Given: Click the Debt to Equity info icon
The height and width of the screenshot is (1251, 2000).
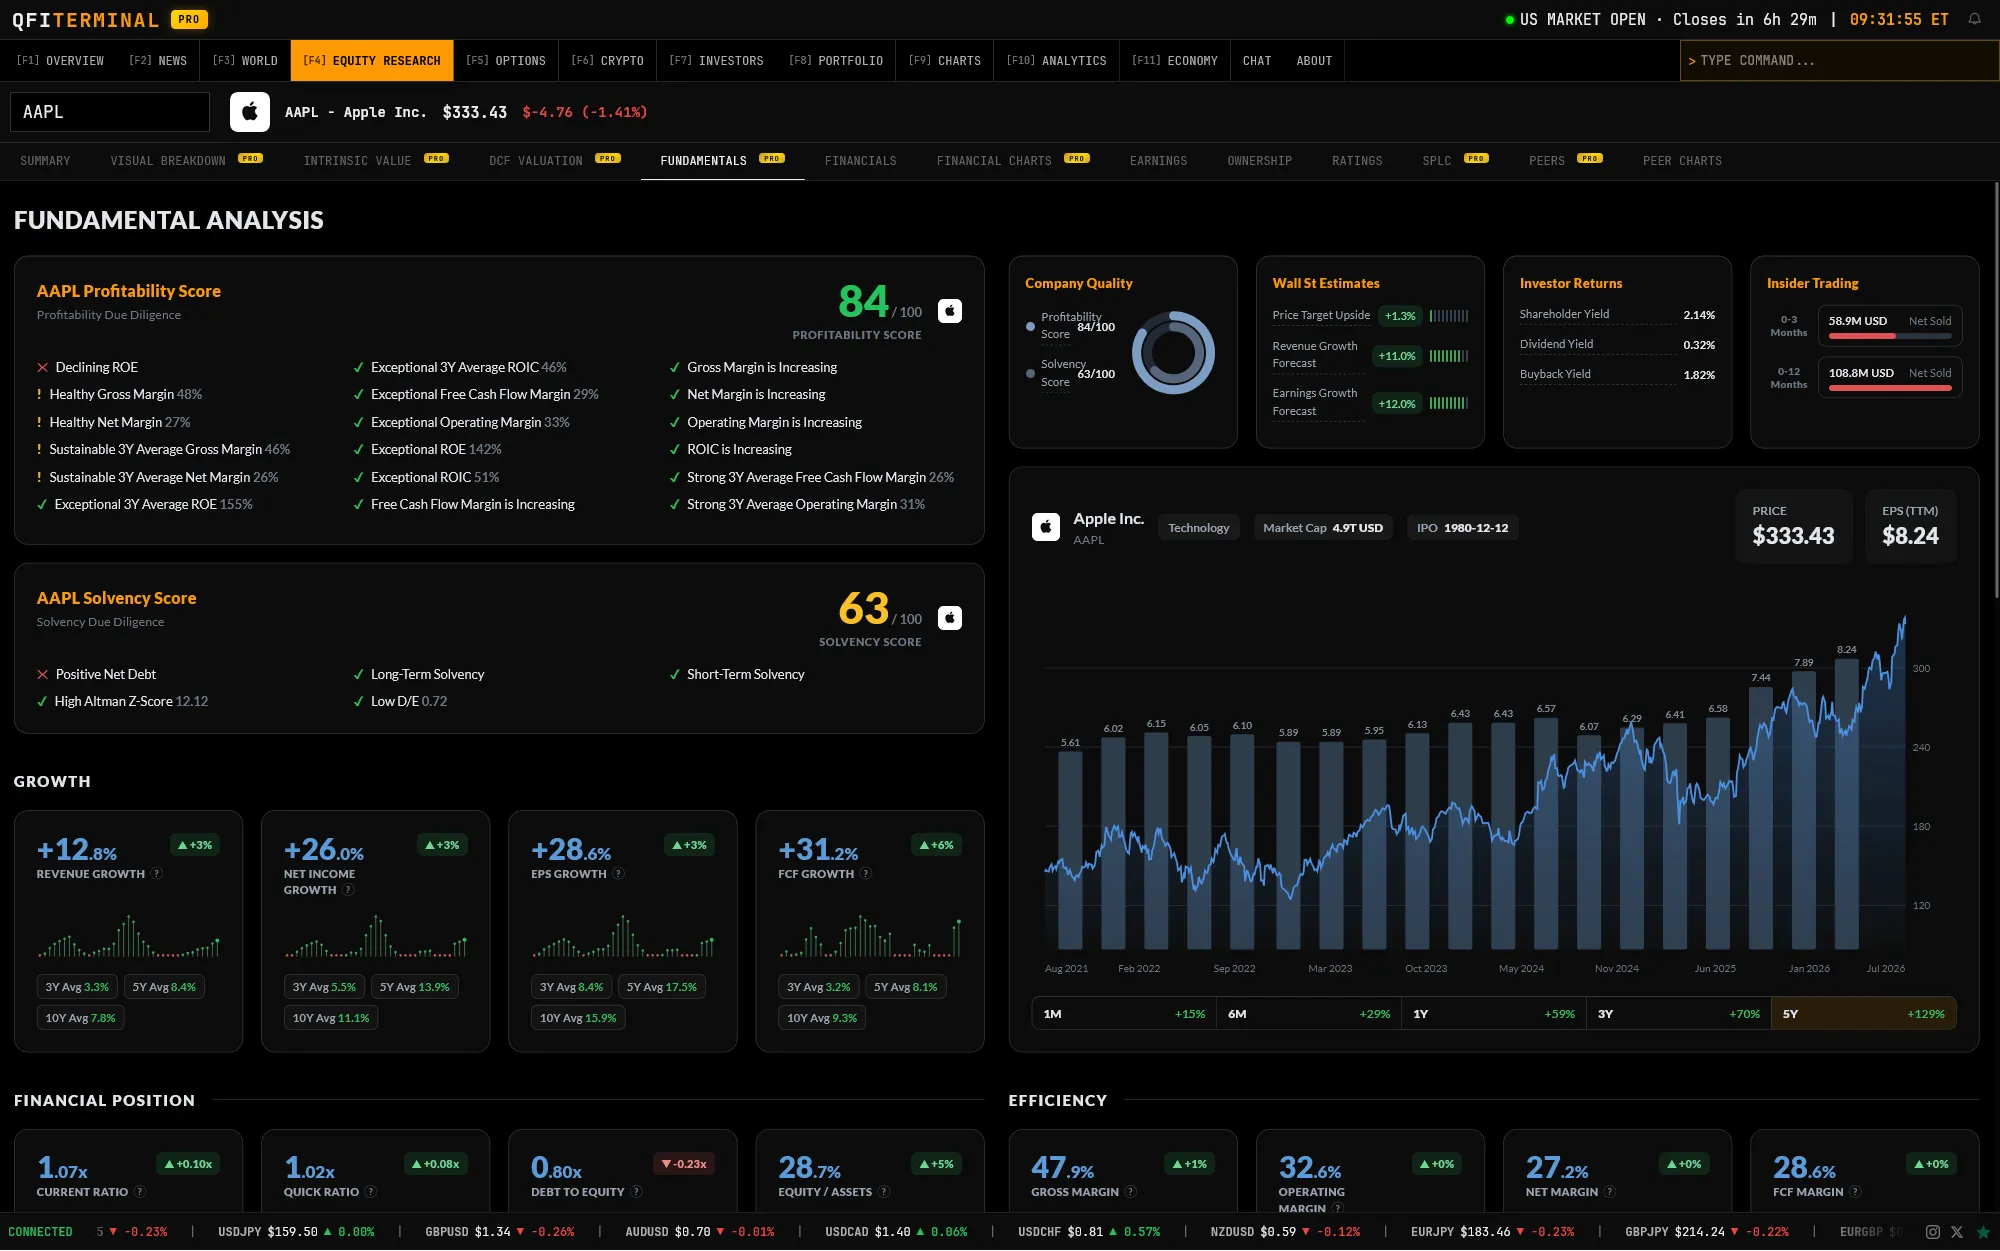Looking at the screenshot, I should coord(637,1192).
